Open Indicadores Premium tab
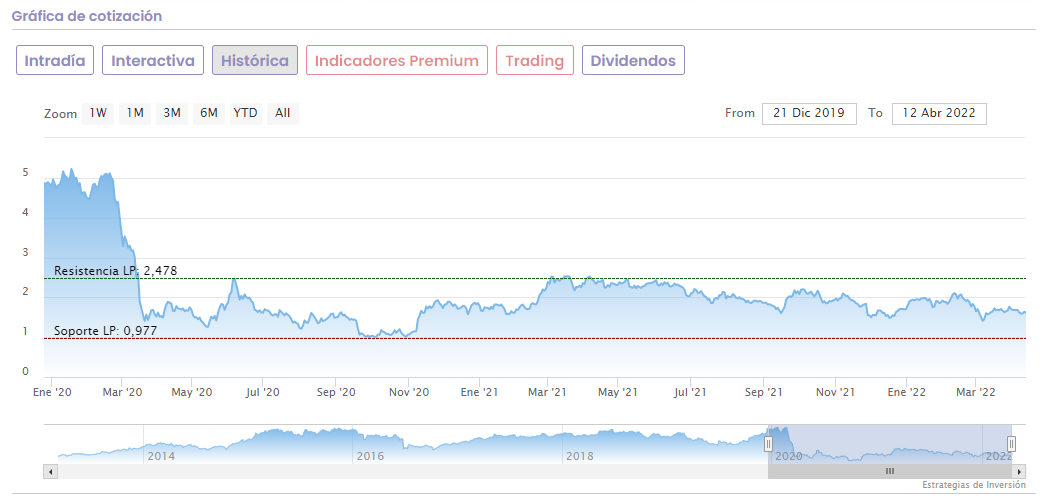 (x=397, y=60)
